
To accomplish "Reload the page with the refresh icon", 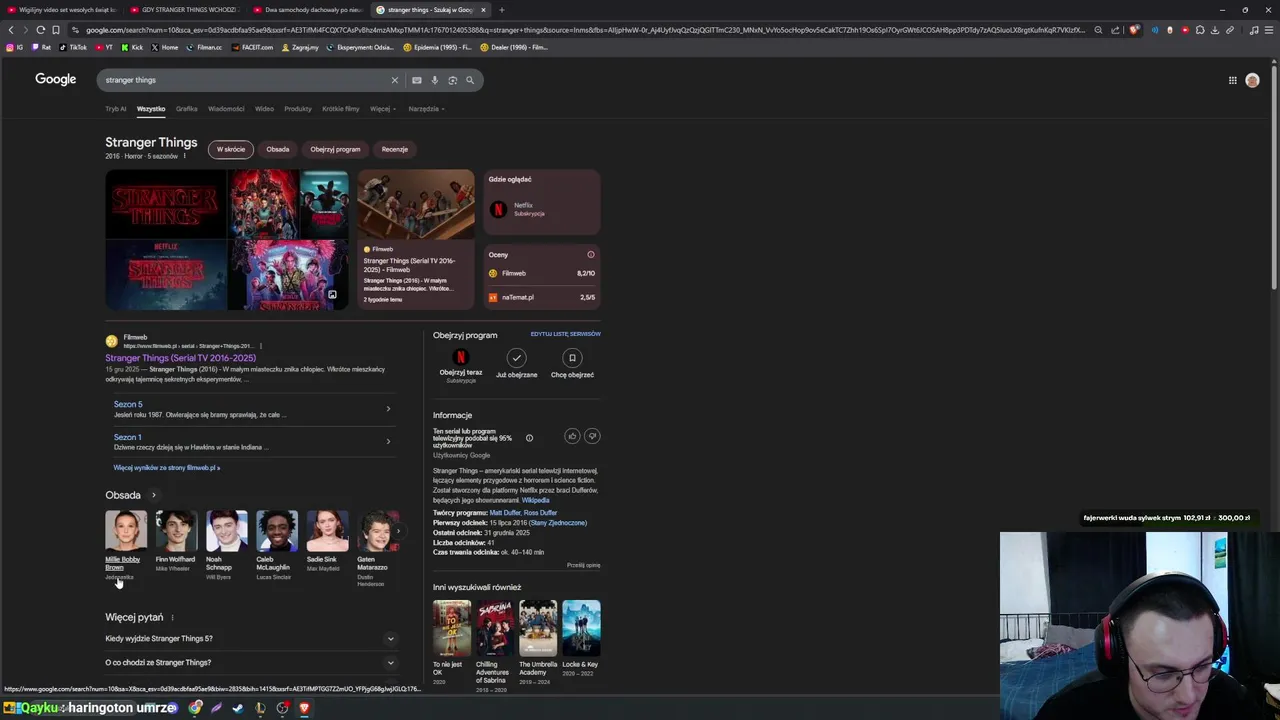I will point(40,30).
